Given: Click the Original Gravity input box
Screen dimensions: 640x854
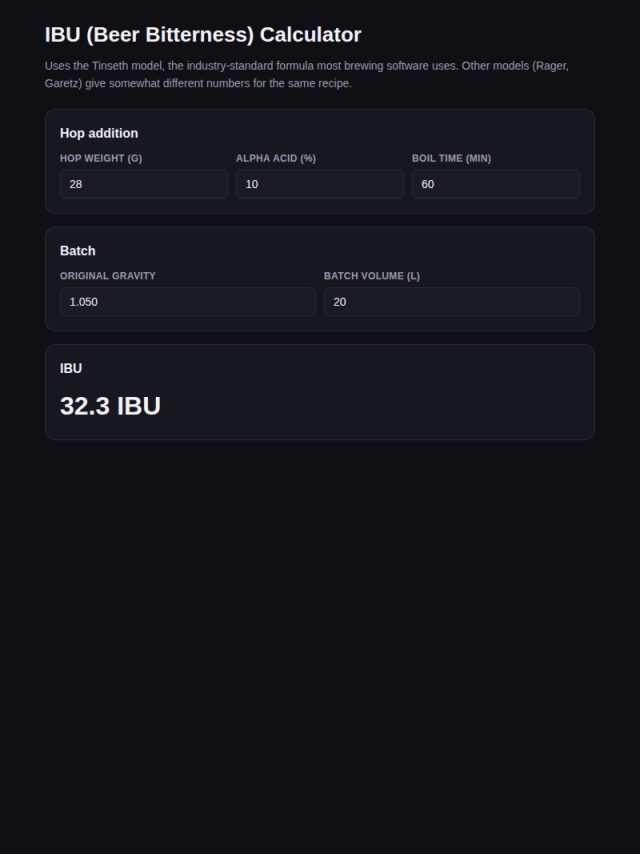Looking at the screenshot, I should pyautogui.click(x=188, y=302).
